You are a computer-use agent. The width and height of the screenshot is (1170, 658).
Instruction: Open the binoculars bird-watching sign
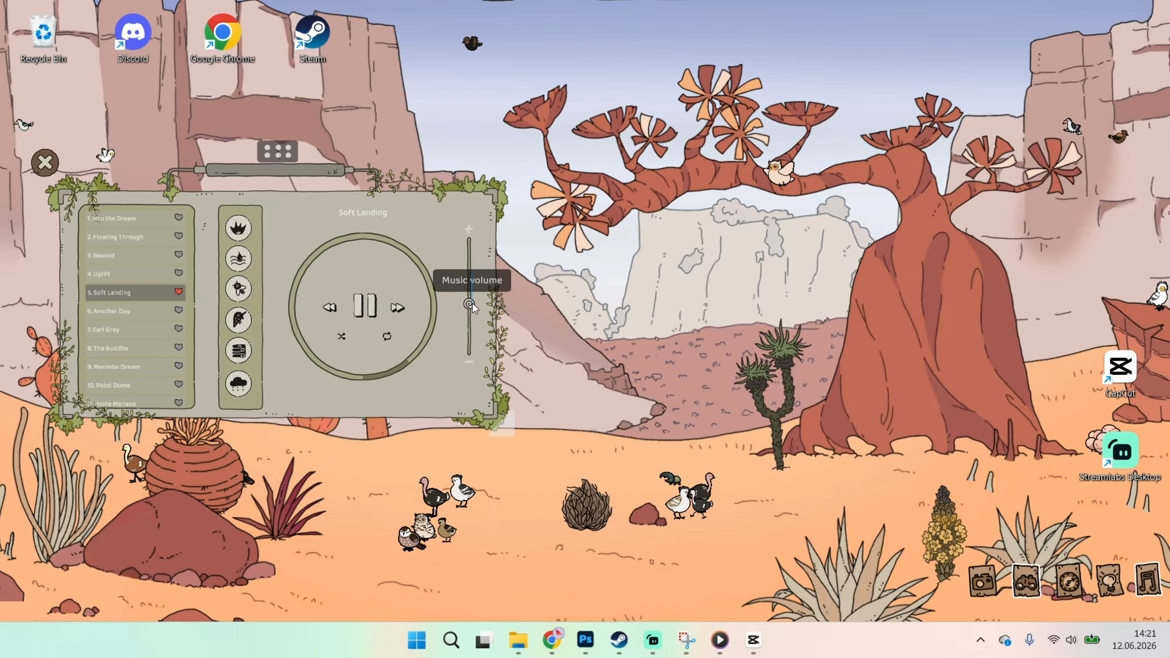(1025, 580)
